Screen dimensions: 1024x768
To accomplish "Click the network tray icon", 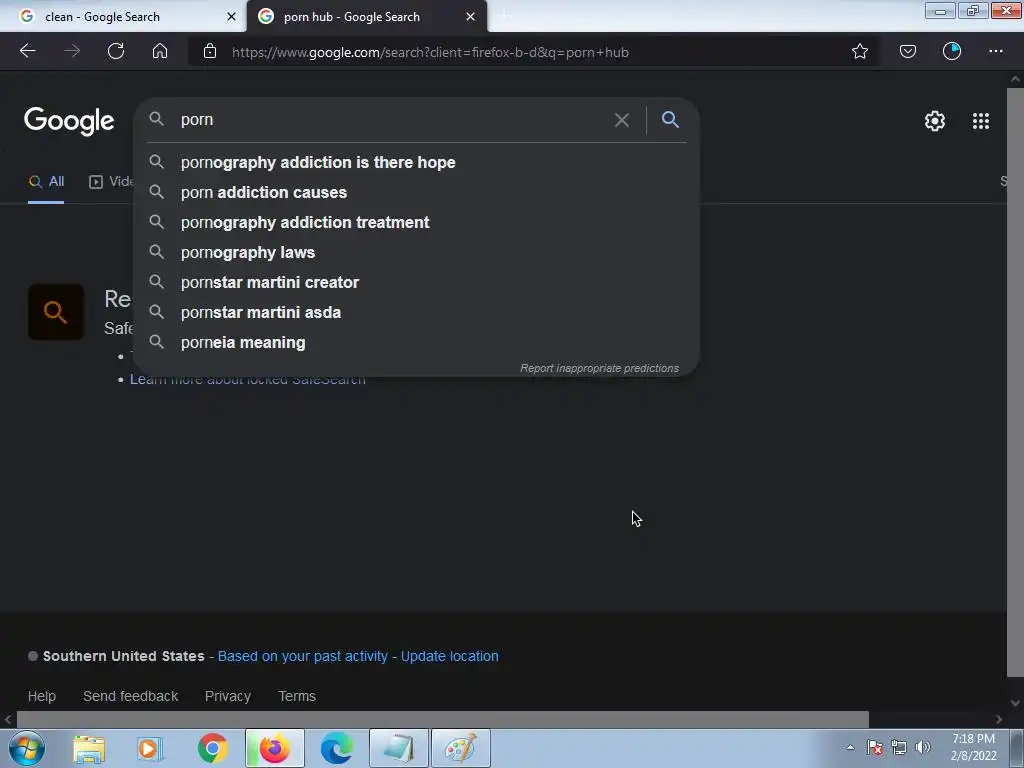I will [899, 748].
